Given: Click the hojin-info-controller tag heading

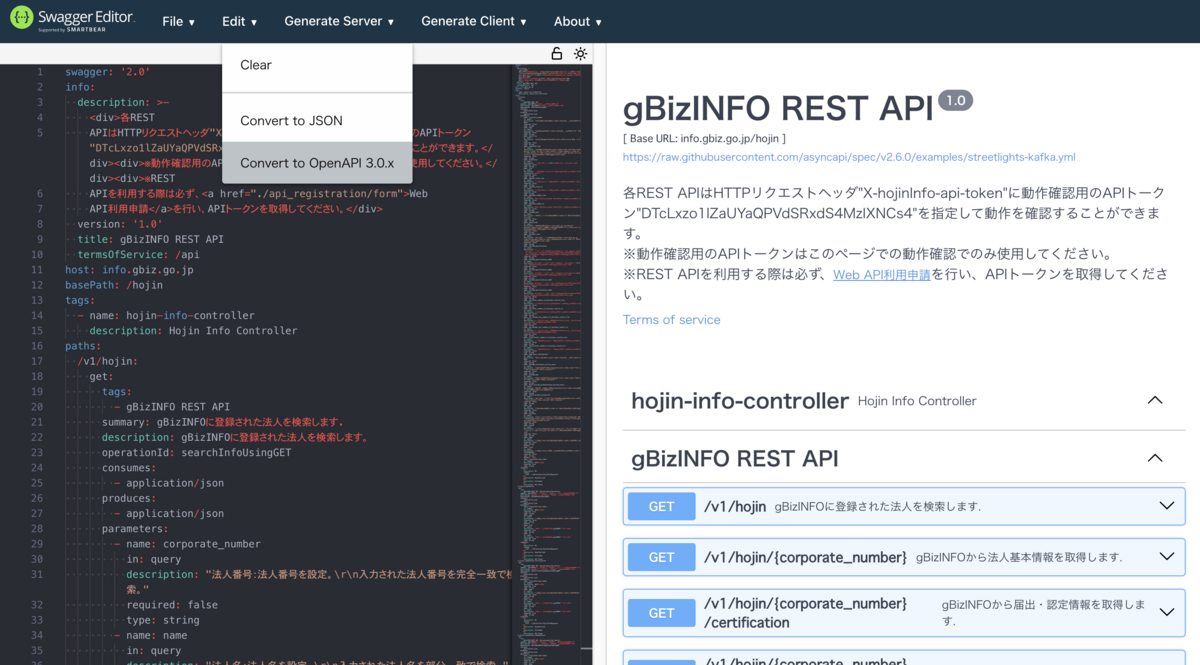Looking at the screenshot, I should click(740, 401).
